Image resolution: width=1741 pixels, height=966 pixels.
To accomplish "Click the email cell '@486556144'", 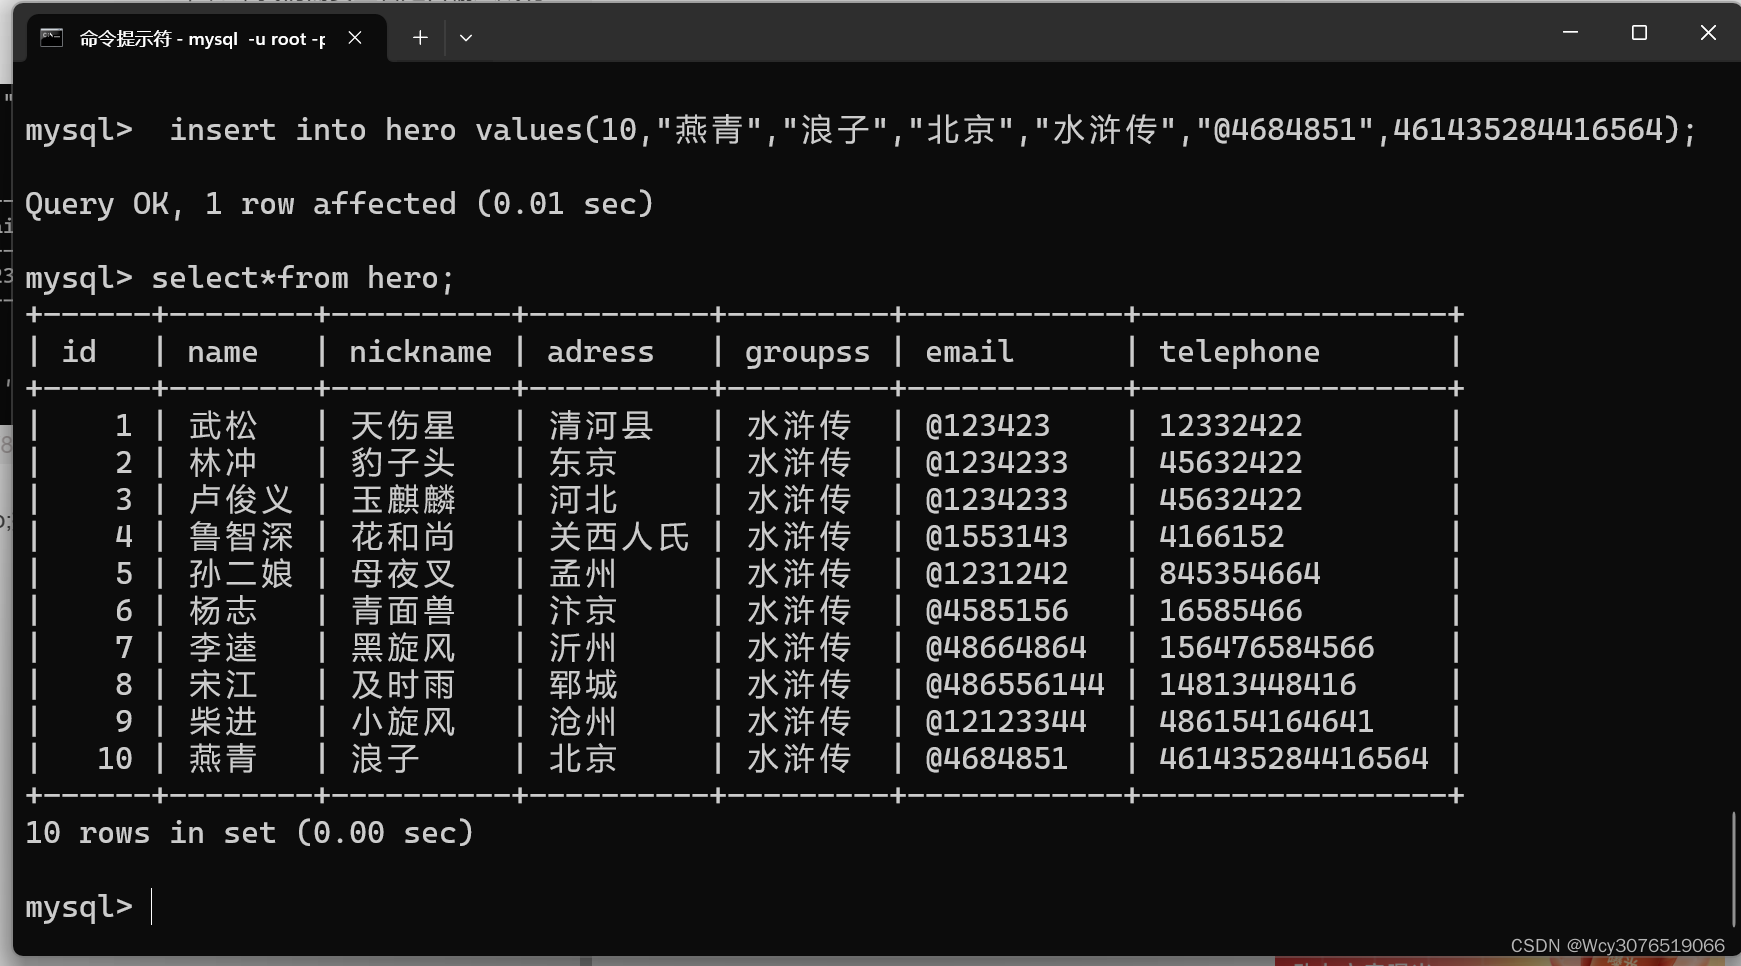I will pos(1015,685).
